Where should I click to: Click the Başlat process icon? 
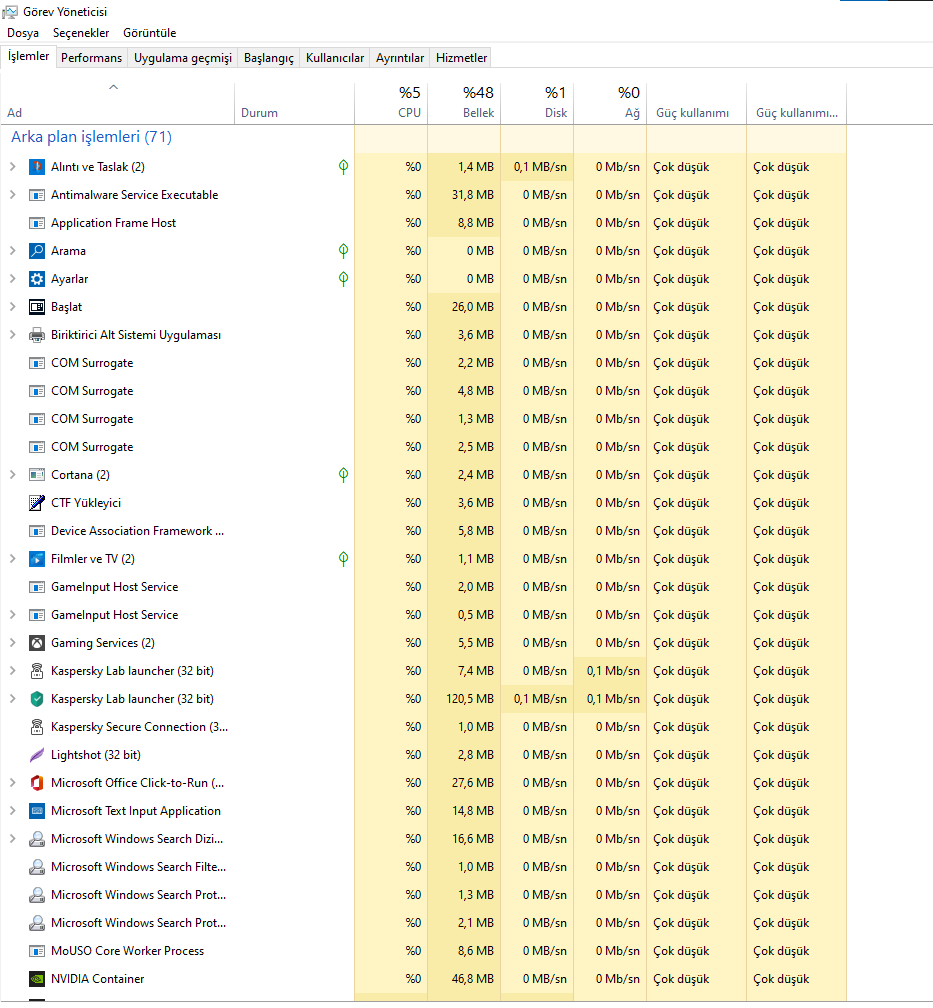37,307
